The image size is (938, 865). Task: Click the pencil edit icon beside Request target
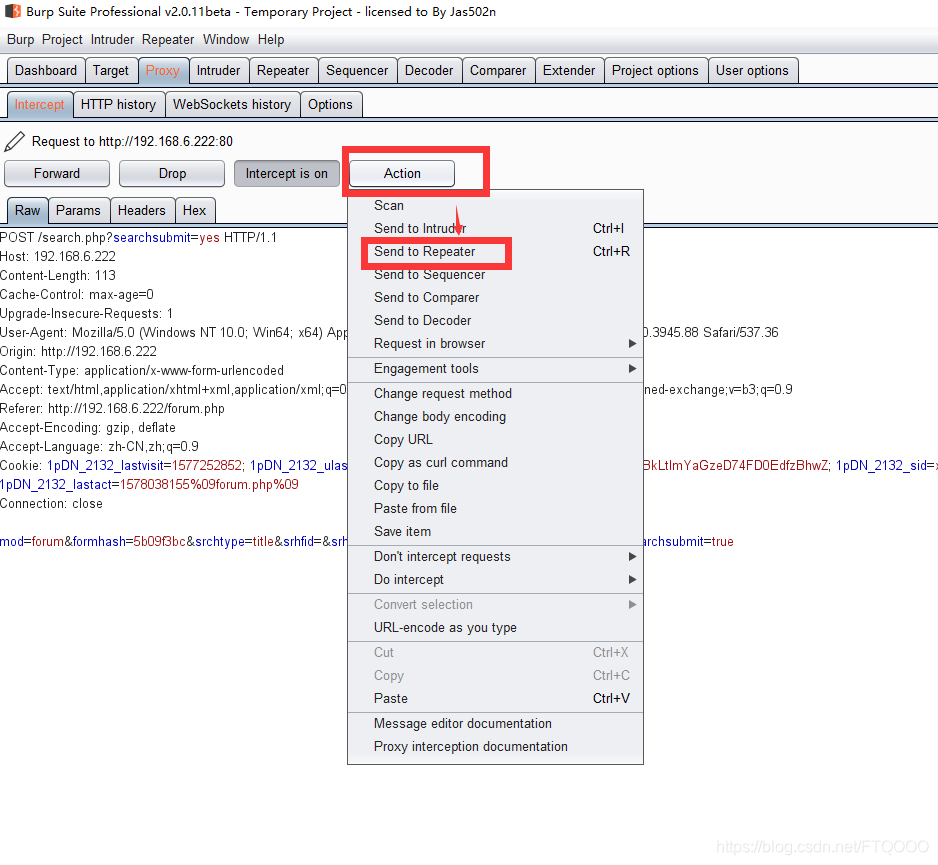click(14, 141)
